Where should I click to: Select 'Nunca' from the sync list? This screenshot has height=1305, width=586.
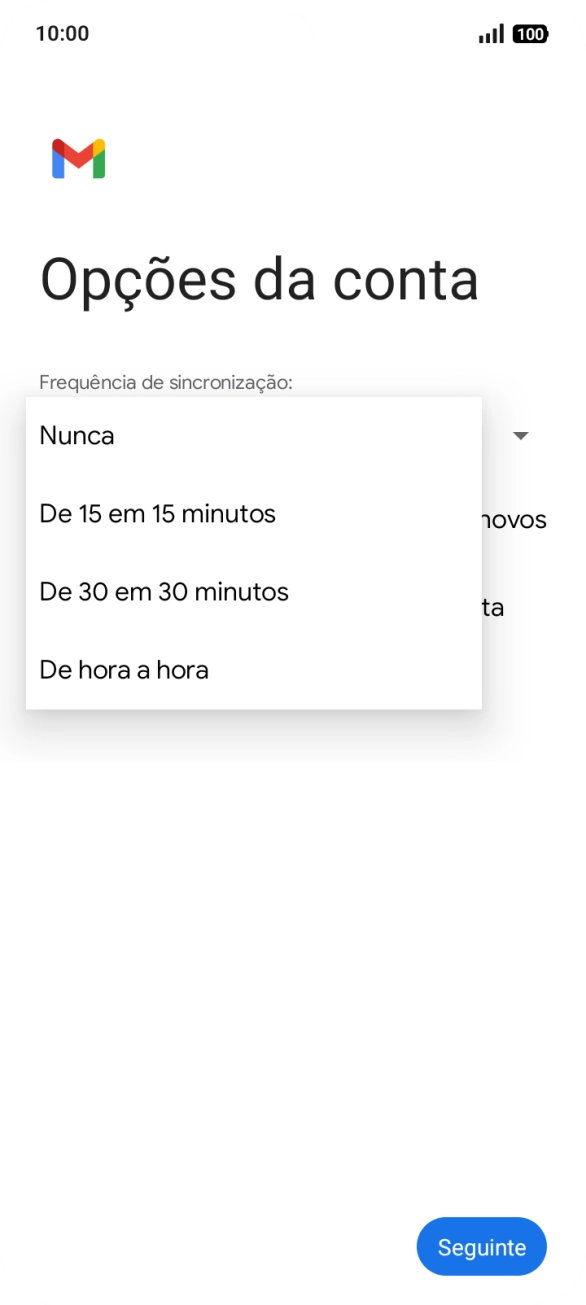tap(75, 435)
